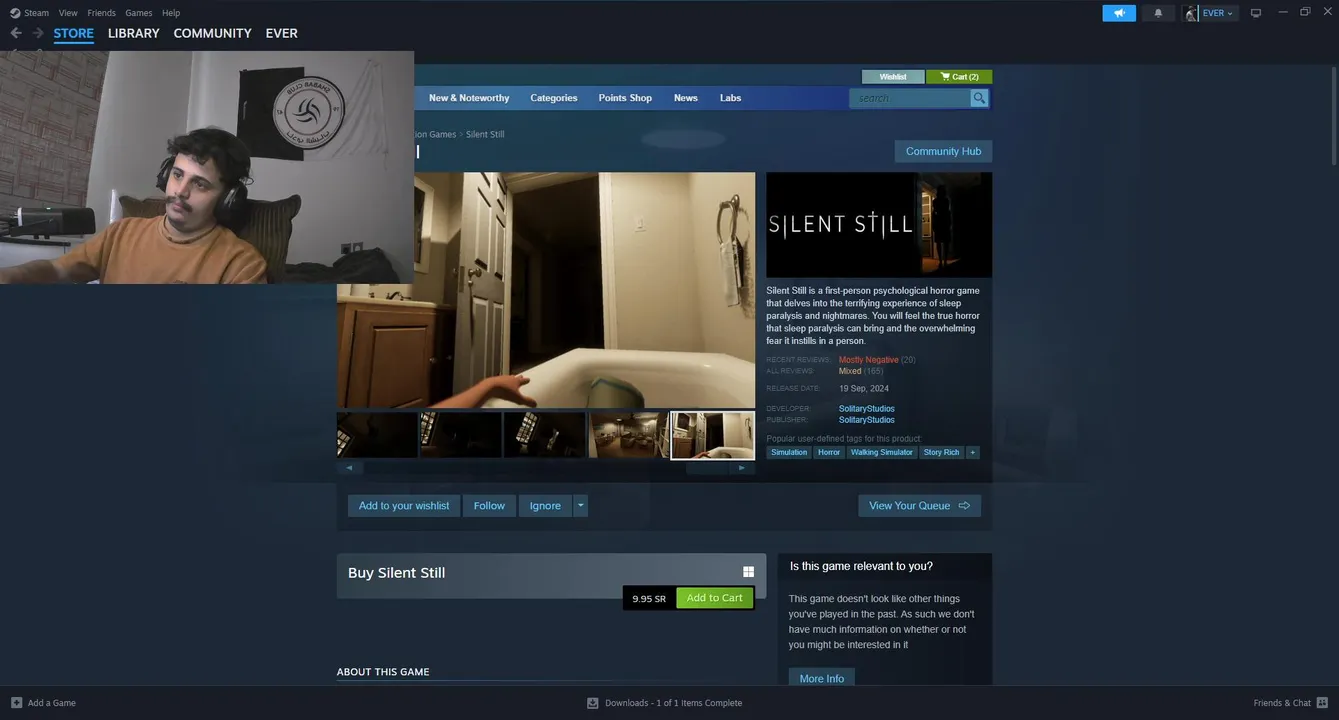Click Mostly Negative recent reviews

tap(869, 360)
